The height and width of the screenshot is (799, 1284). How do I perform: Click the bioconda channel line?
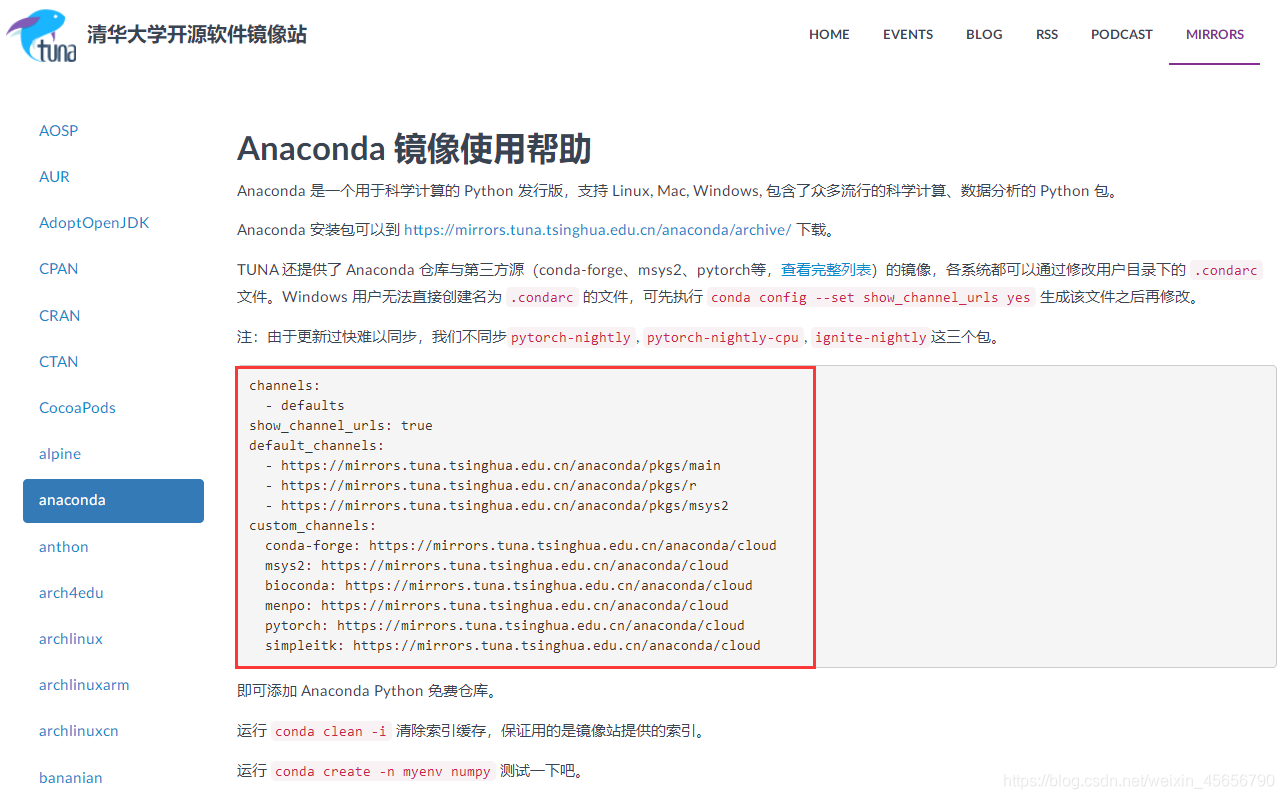[509, 585]
